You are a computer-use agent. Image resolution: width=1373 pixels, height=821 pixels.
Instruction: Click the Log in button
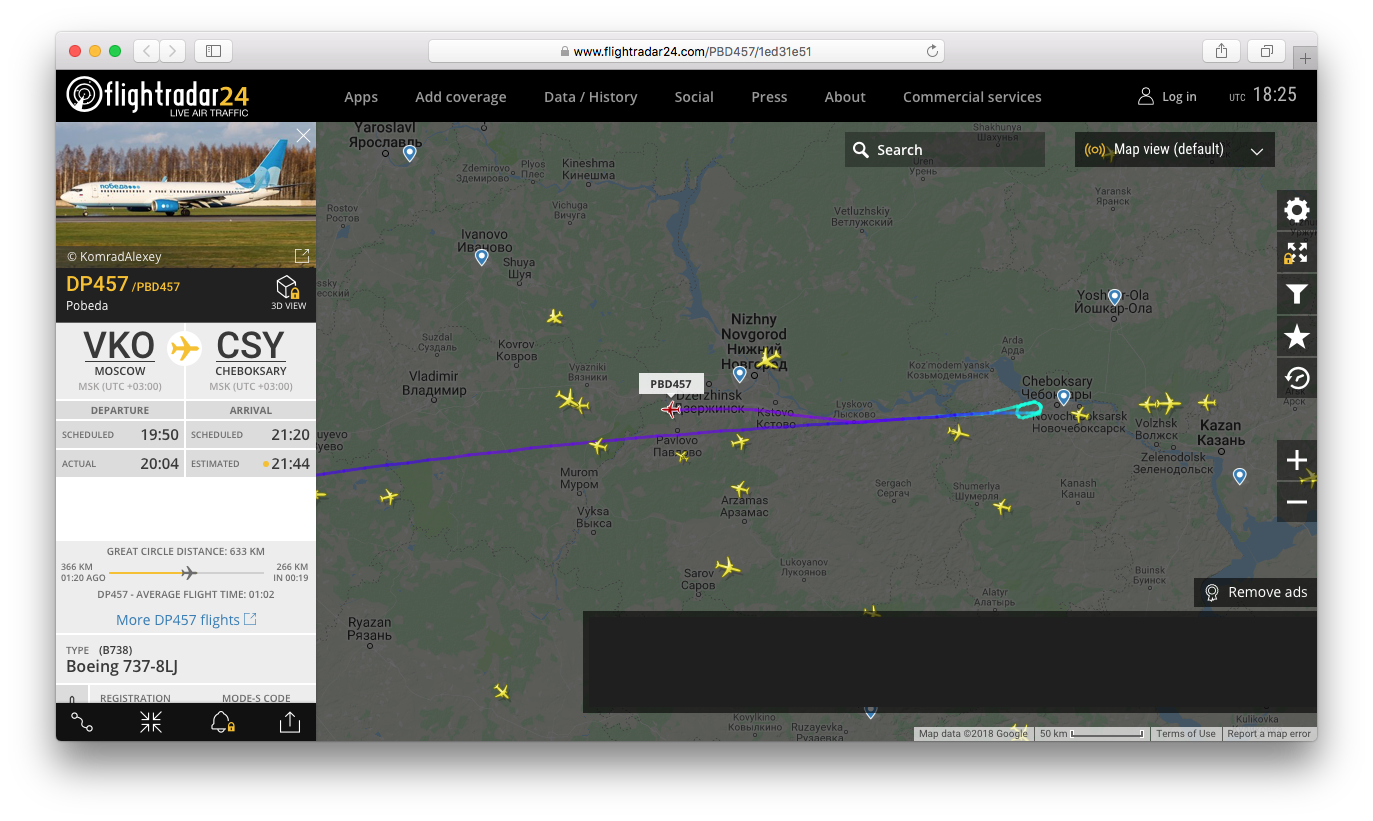click(1167, 97)
